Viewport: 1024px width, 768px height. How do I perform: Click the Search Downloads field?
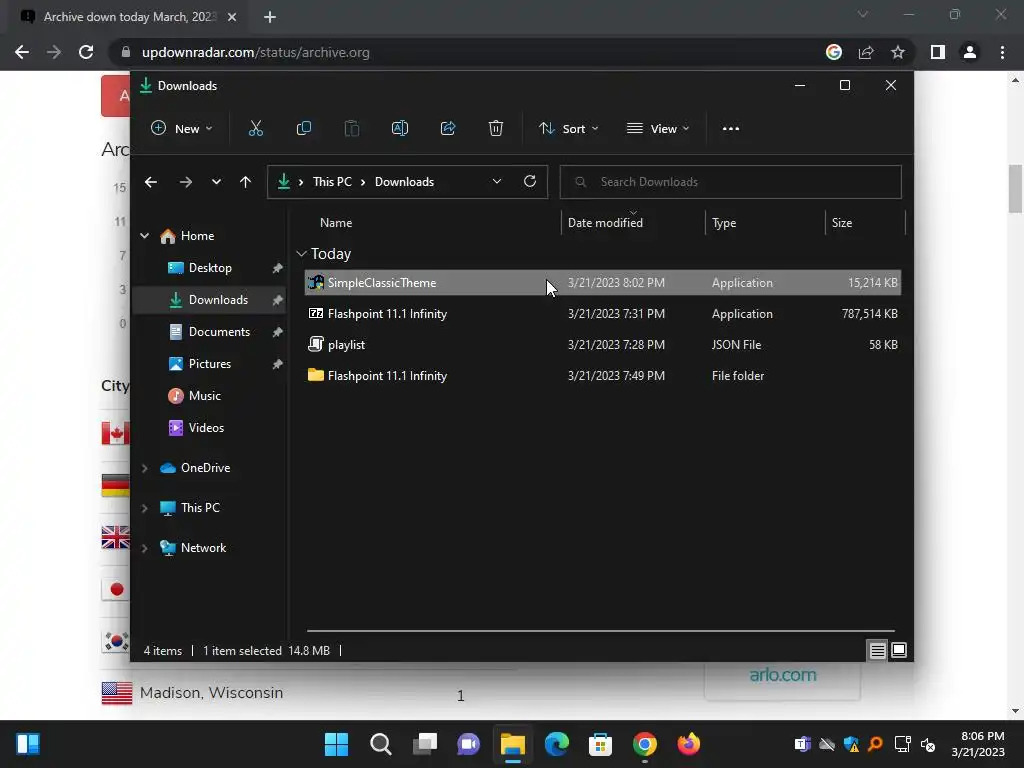tap(730, 182)
